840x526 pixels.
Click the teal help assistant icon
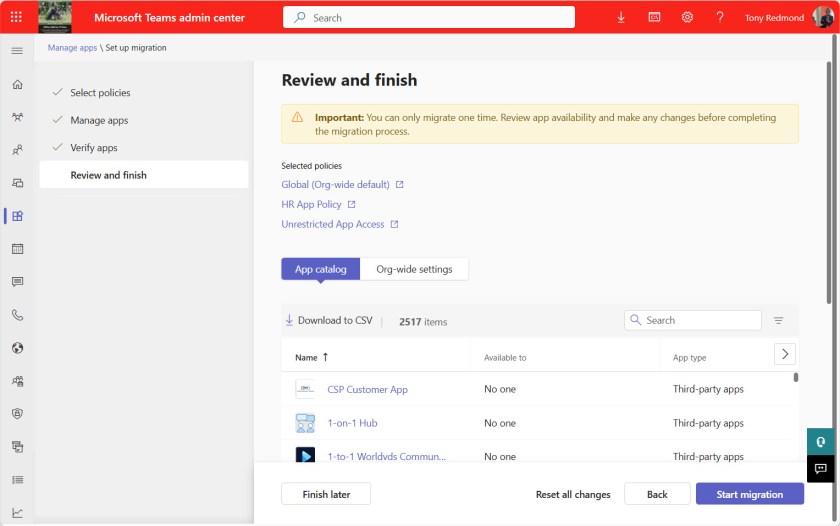point(820,442)
